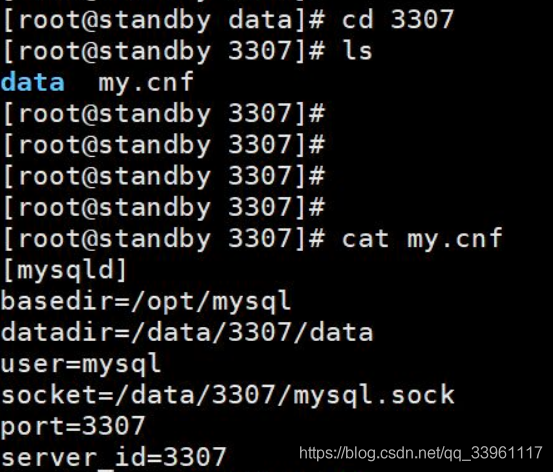The height and width of the screenshot is (472, 553).
Task: Click the 'ls' command on second line
Action: click(x=357, y=51)
